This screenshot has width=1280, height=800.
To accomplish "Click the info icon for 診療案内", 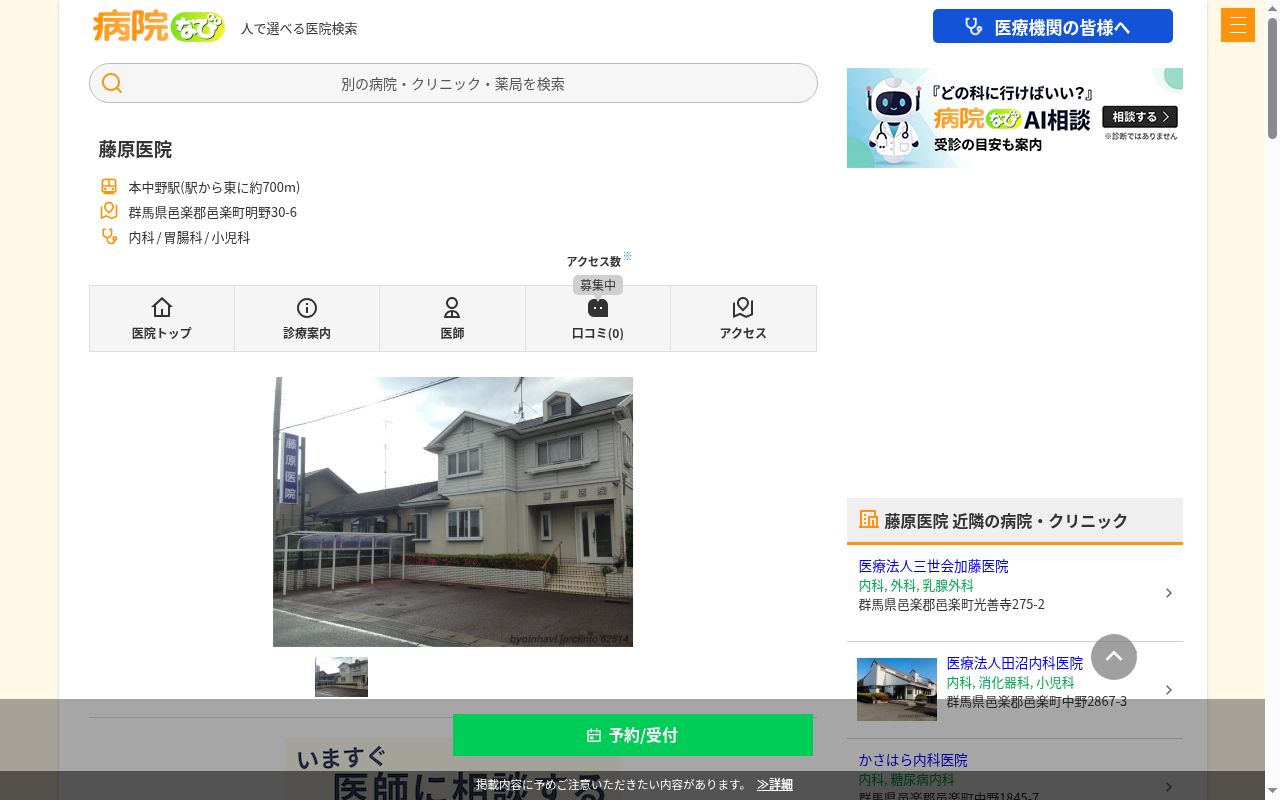I will coord(307,308).
